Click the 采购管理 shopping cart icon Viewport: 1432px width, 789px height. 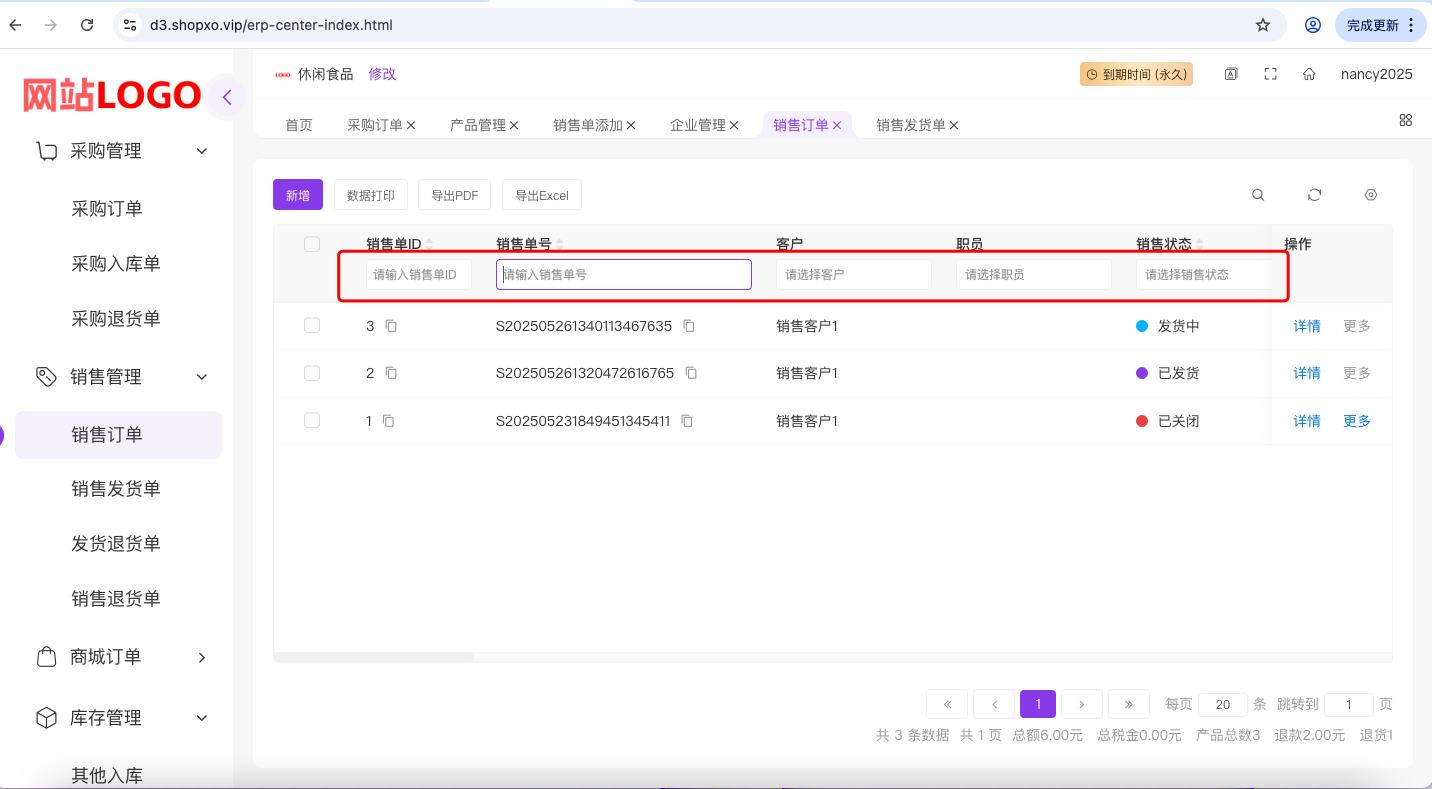[46, 151]
